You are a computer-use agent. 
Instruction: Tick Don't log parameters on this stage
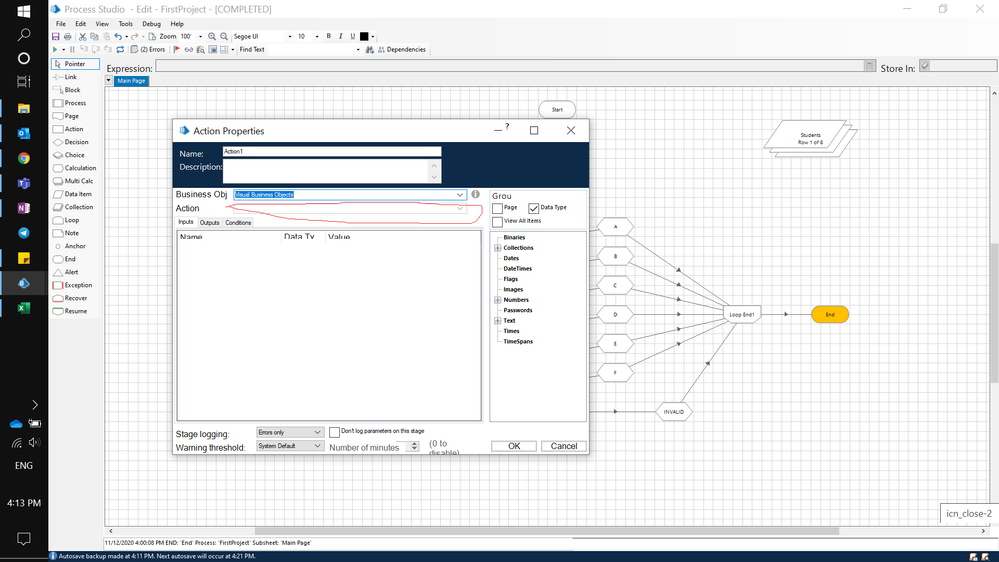(334, 432)
